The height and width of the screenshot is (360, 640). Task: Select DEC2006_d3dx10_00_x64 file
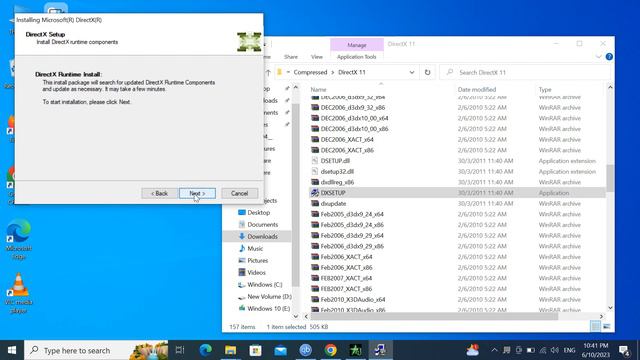pos(354,118)
